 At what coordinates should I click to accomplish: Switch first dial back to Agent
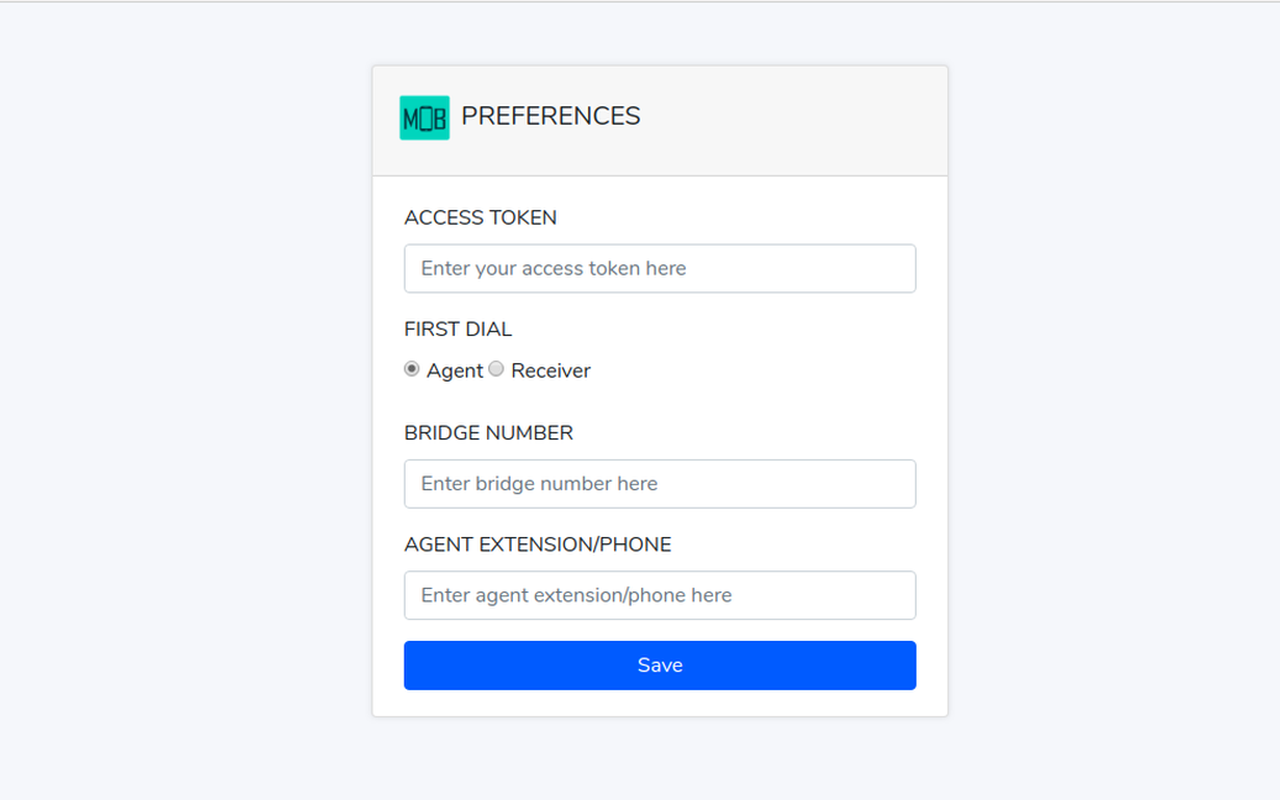411,369
